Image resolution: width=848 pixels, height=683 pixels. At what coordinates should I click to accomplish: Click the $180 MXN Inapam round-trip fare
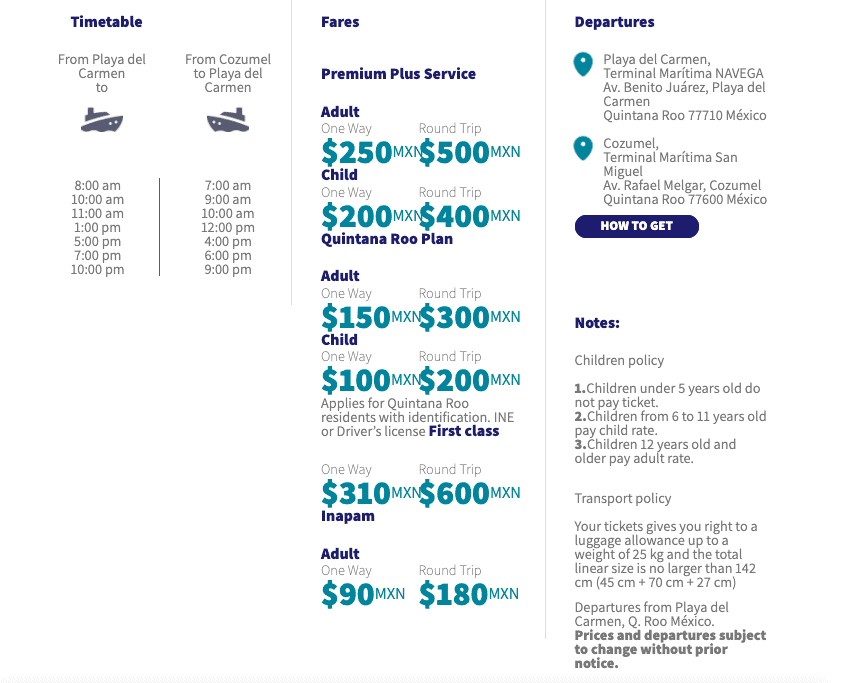(468, 594)
